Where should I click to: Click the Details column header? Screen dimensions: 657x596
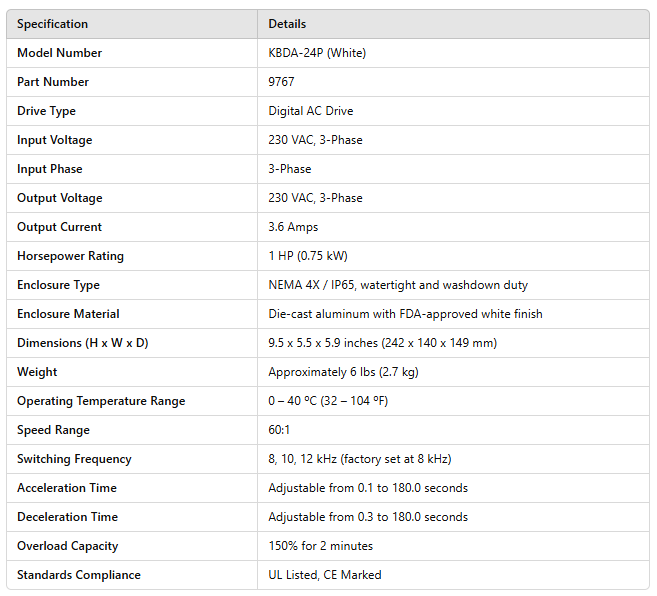pos(287,24)
